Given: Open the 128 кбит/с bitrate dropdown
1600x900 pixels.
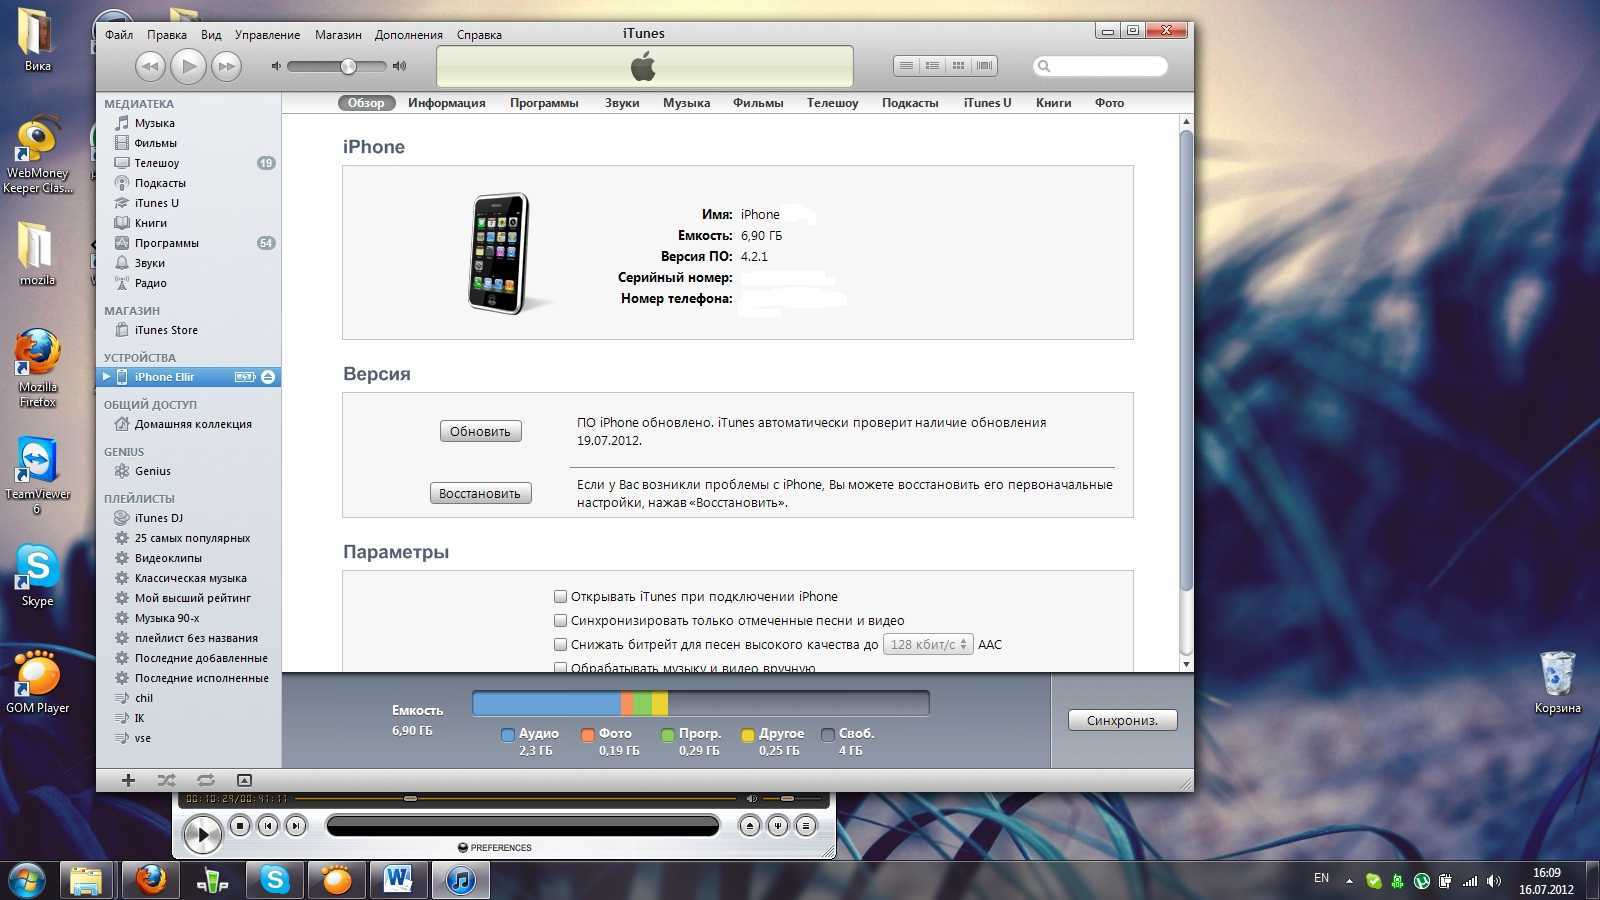Looking at the screenshot, I should pos(928,645).
